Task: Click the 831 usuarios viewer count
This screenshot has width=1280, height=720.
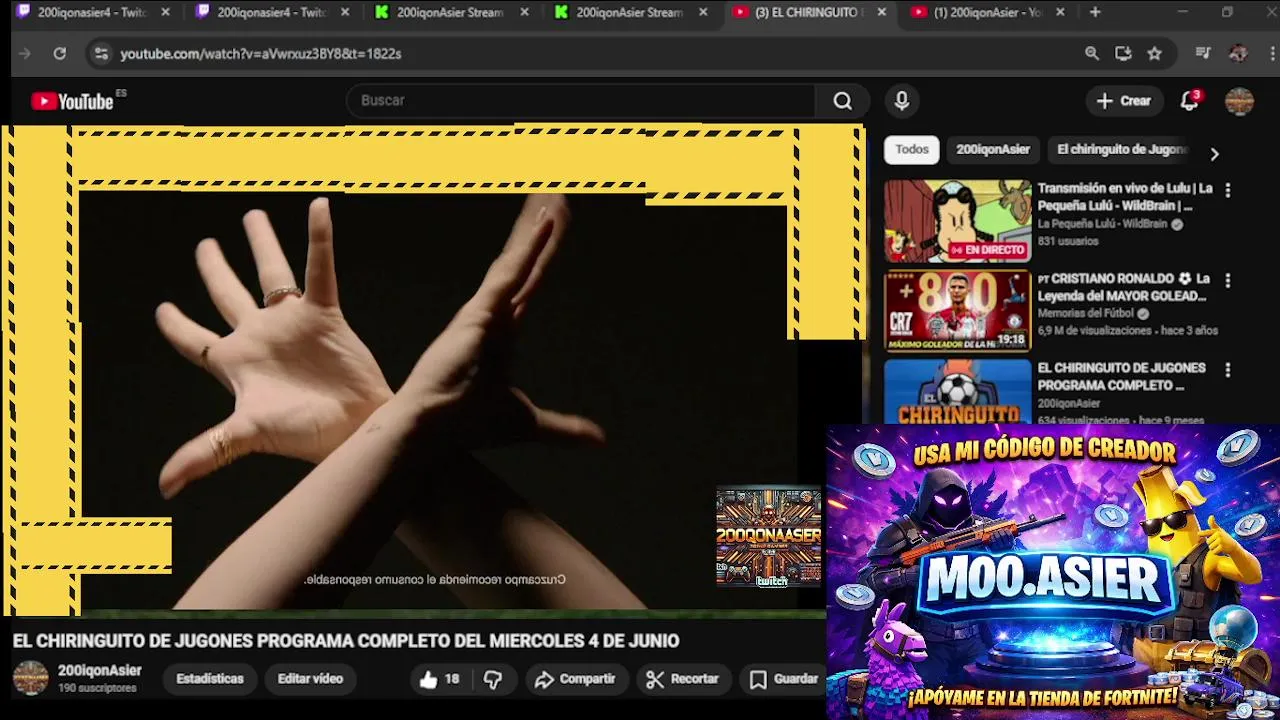Action: coord(1067,241)
